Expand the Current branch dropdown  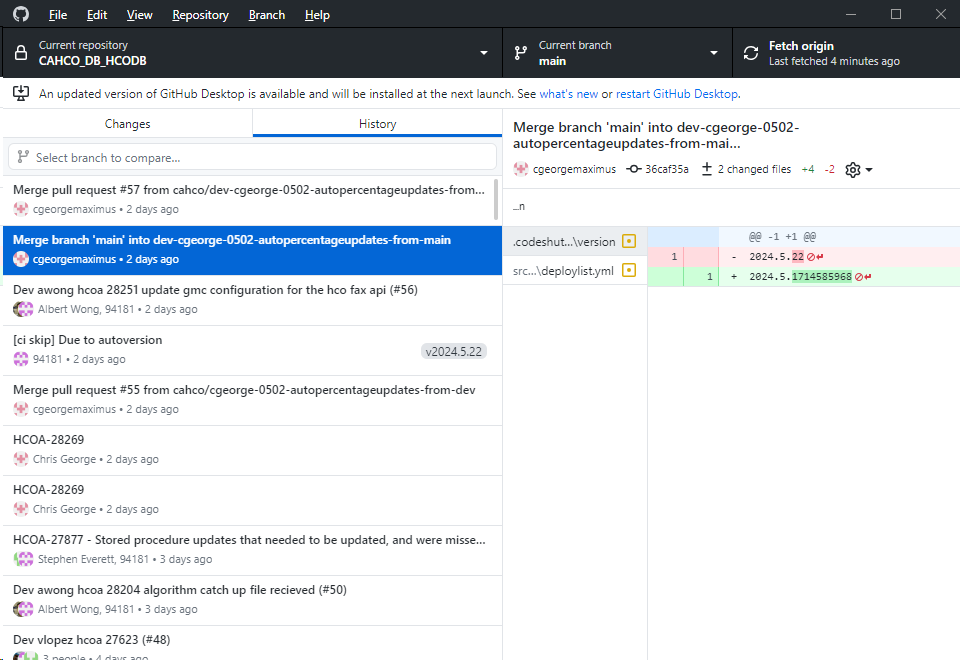(714, 53)
